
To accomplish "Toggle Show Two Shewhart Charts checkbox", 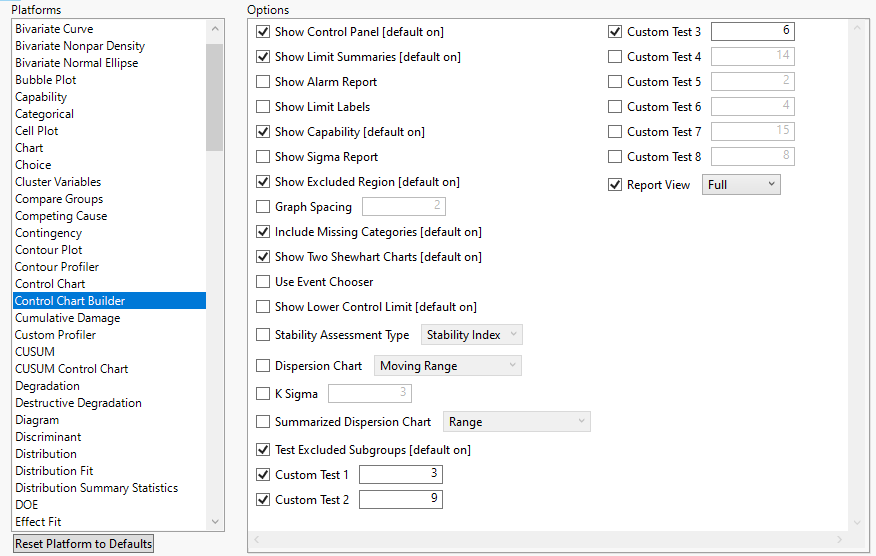I will (x=263, y=257).
